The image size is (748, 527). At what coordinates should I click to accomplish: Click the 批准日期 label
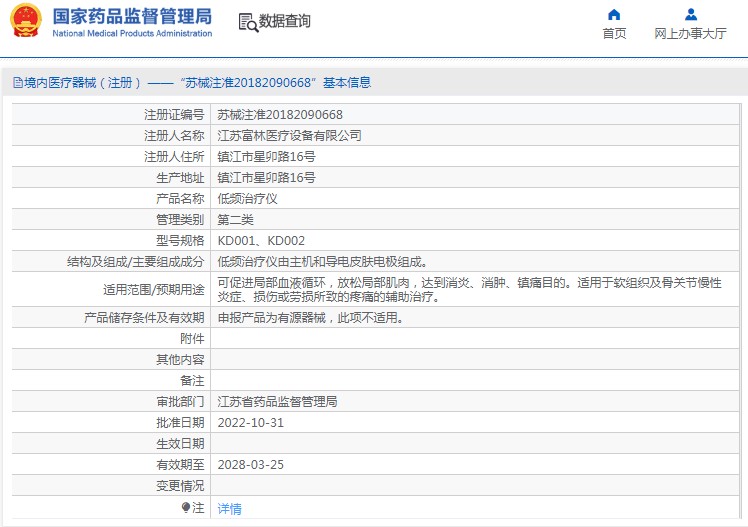click(x=180, y=423)
